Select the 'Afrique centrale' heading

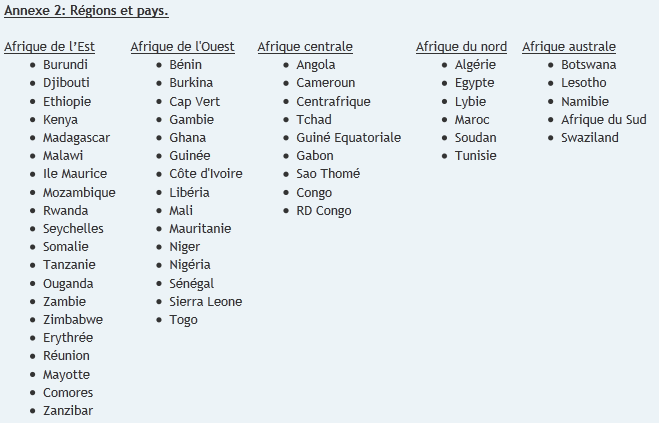pos(305,47)
